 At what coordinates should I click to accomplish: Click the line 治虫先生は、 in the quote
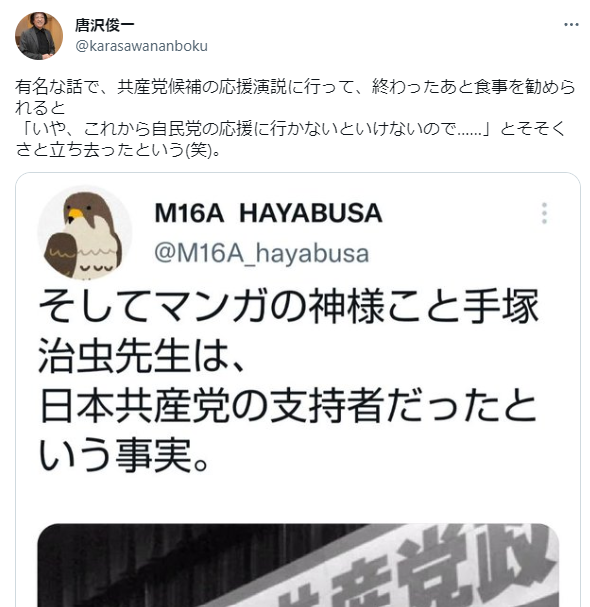[x=142, y=355]
